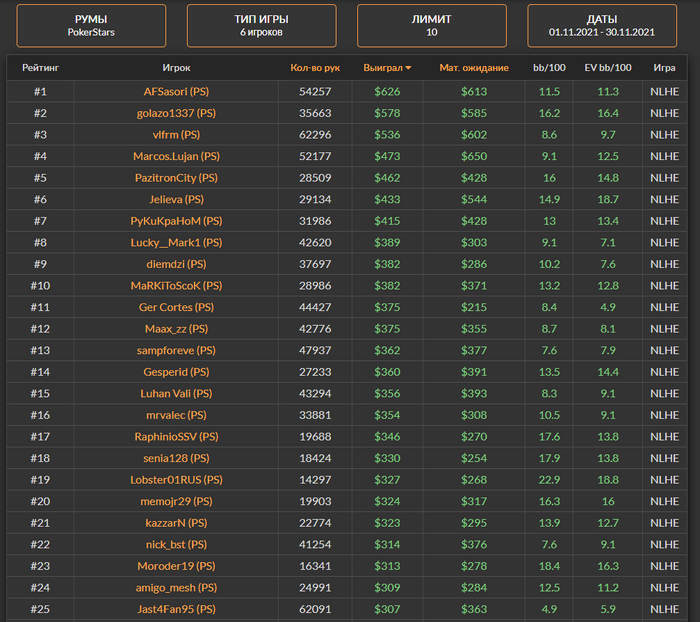Viewport: 700px width, 622px height.
Task: Click the Рейтинг column header
Action: pos(40,68)
